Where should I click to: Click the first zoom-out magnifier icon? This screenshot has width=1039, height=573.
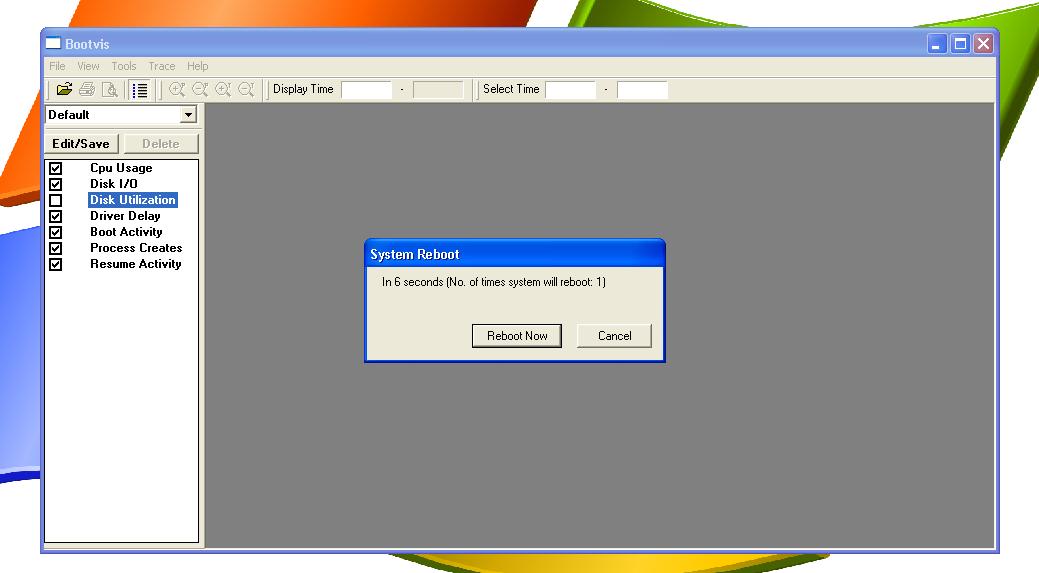coord(200,89)
